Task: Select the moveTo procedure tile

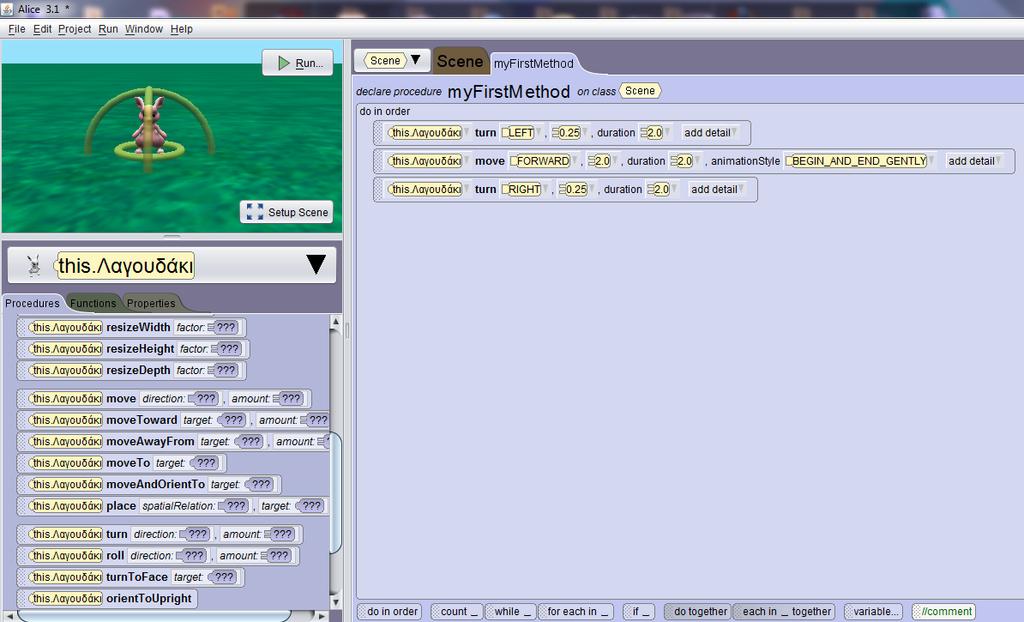Action: [122, 463]
